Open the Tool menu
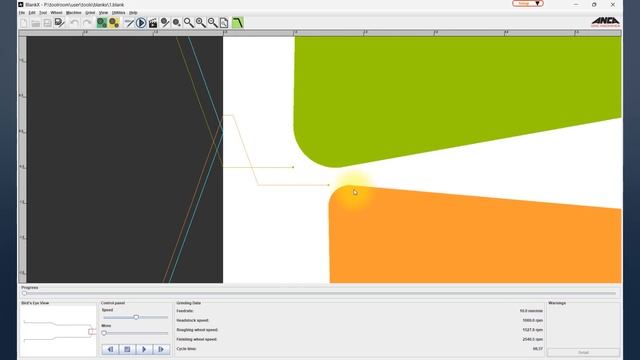Screen dimensions: 640x360 [x=43, y=13]
